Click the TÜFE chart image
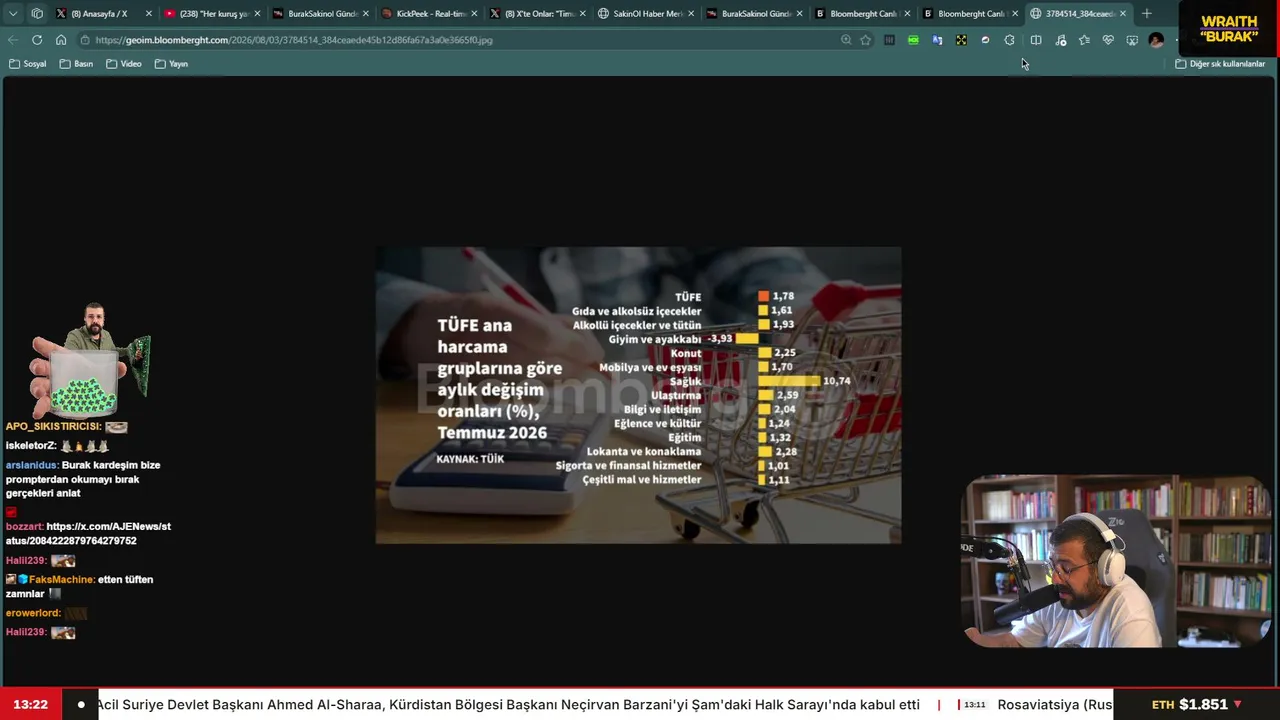Viewport: 1280px width, 720px height. [x=638, y=395]
